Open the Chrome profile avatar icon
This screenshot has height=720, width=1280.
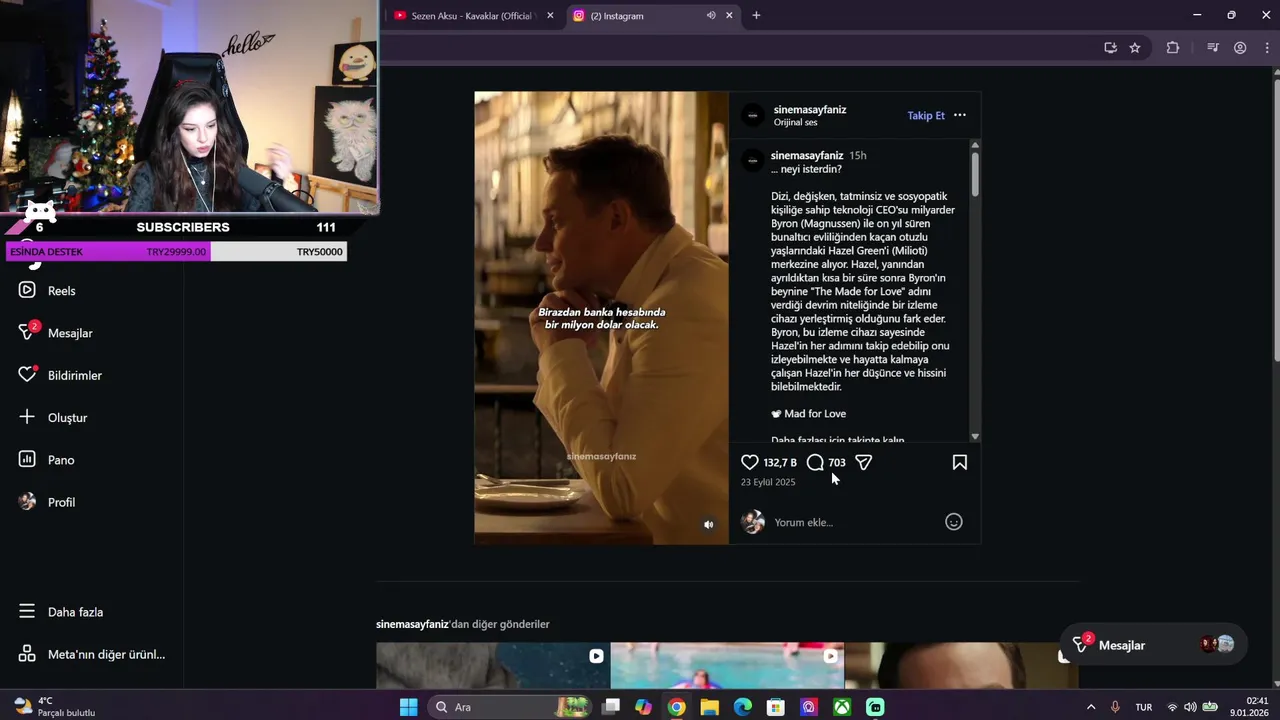pyautogui.click(x=1240, y=47)
